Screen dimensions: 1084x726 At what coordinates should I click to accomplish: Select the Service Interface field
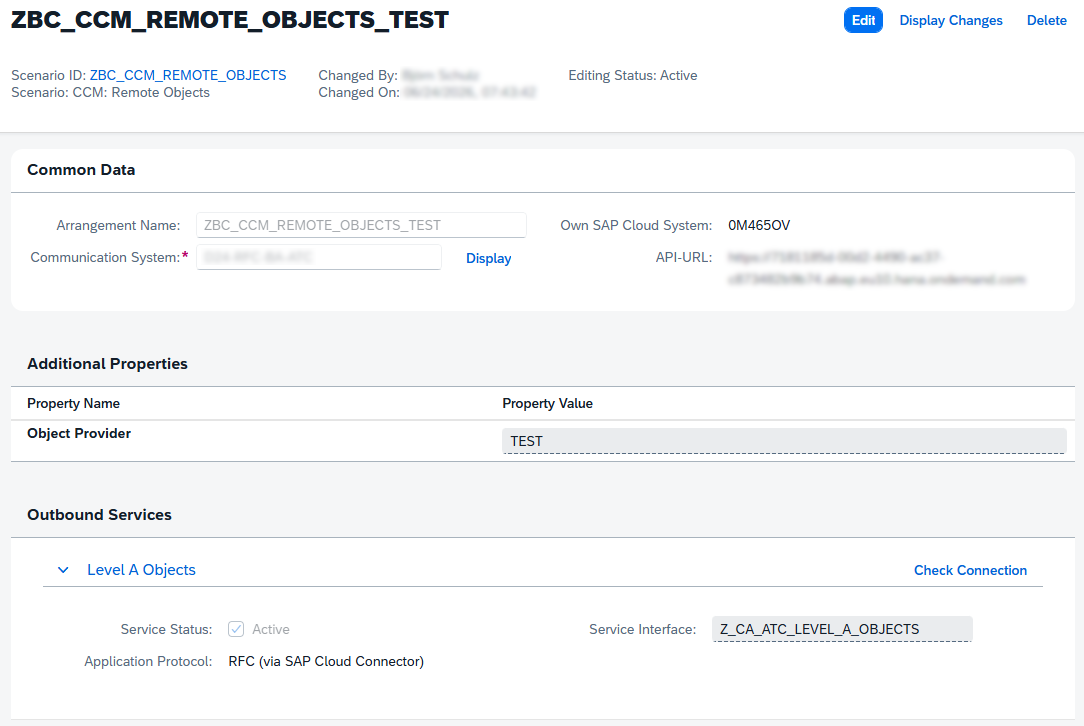click(x=842, y=629)
